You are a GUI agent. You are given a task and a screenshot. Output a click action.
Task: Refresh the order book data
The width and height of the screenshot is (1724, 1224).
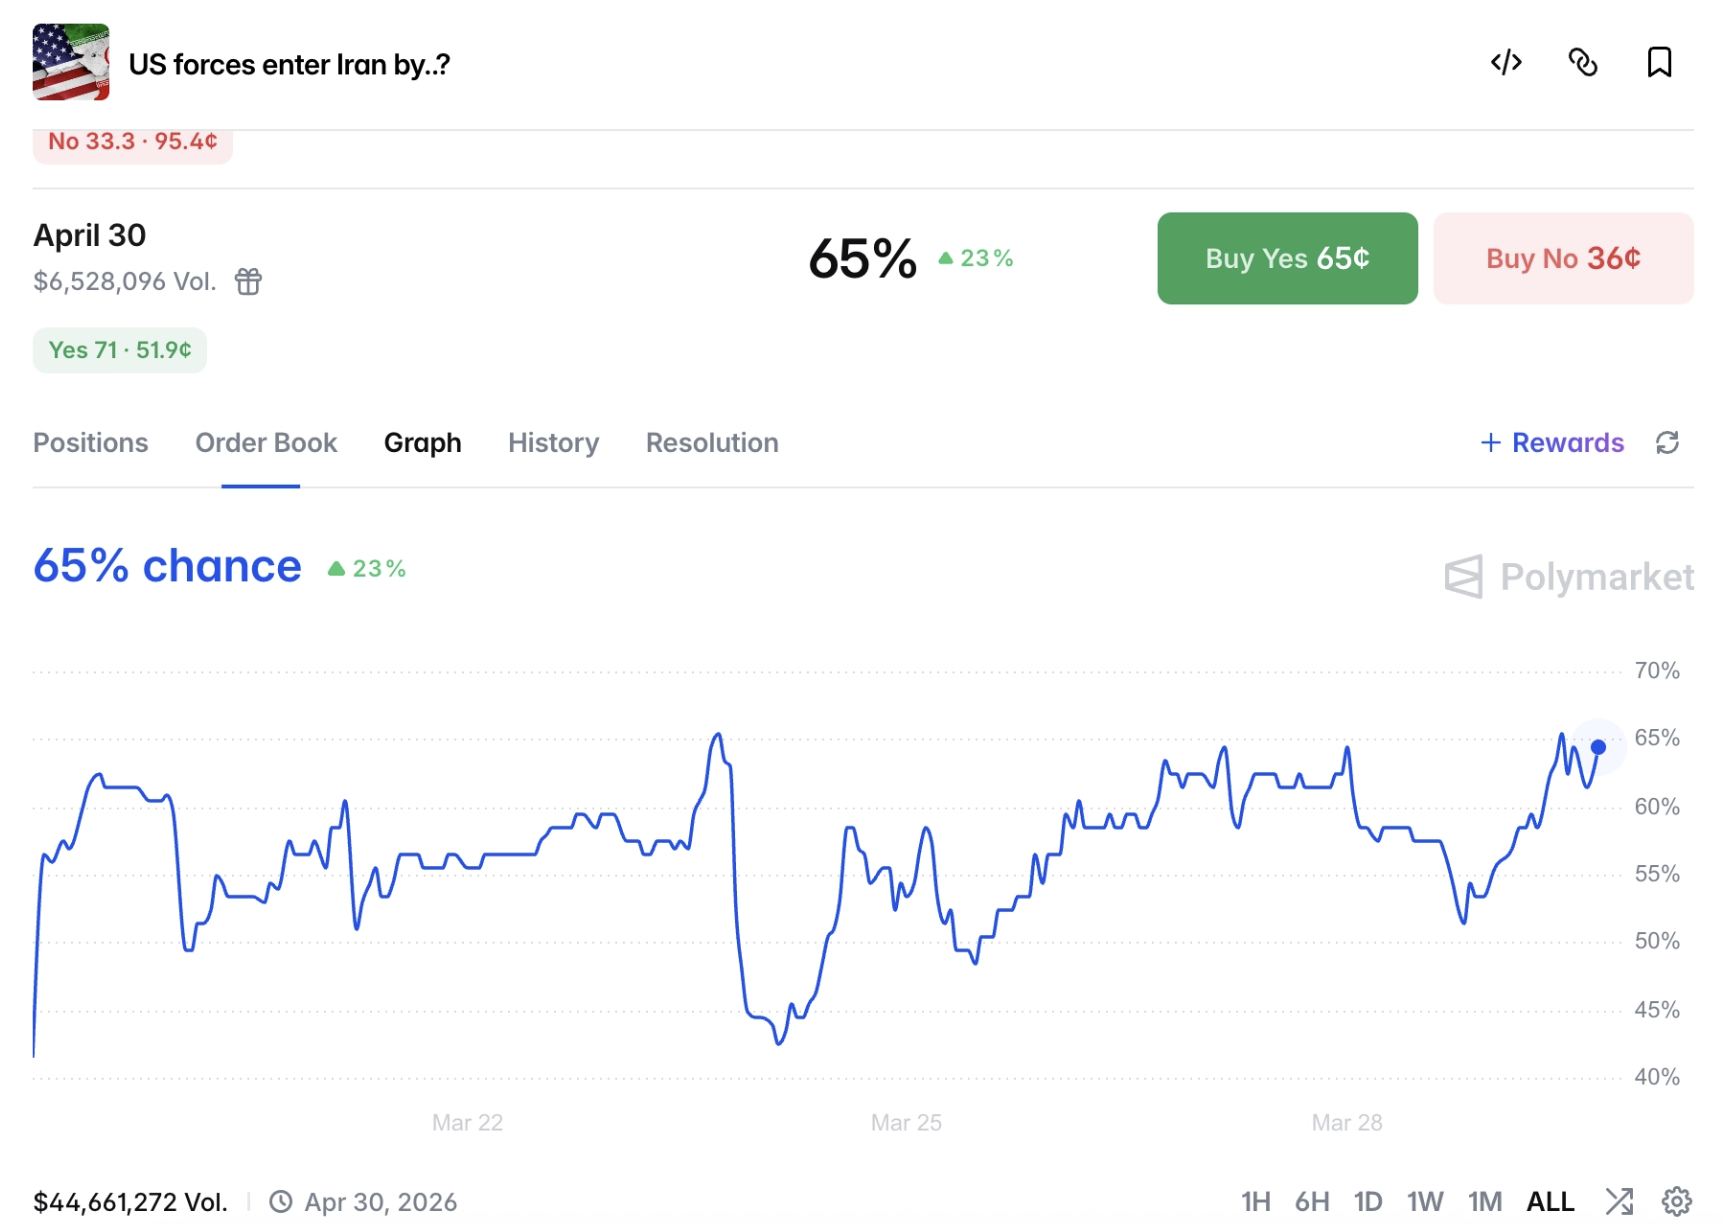(1666, 443)
